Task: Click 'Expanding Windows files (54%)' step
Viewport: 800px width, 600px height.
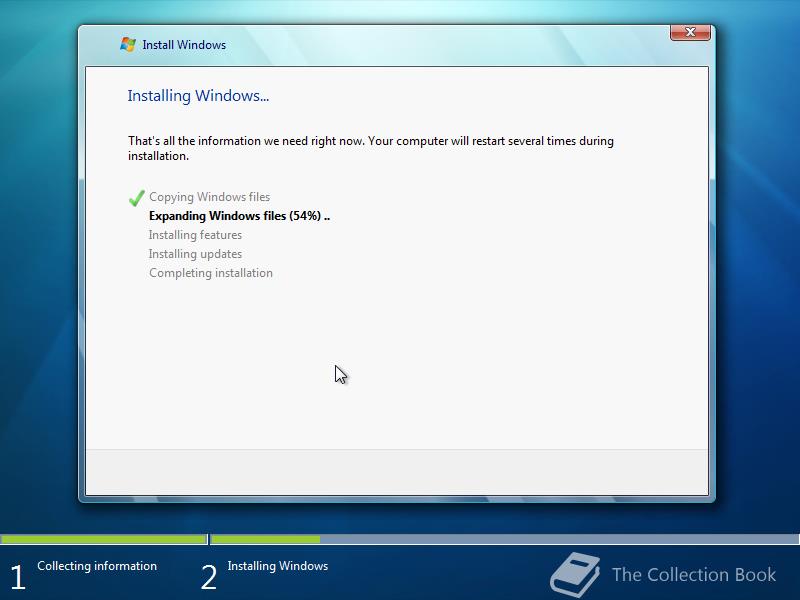Action: click(x=239, y=216)
